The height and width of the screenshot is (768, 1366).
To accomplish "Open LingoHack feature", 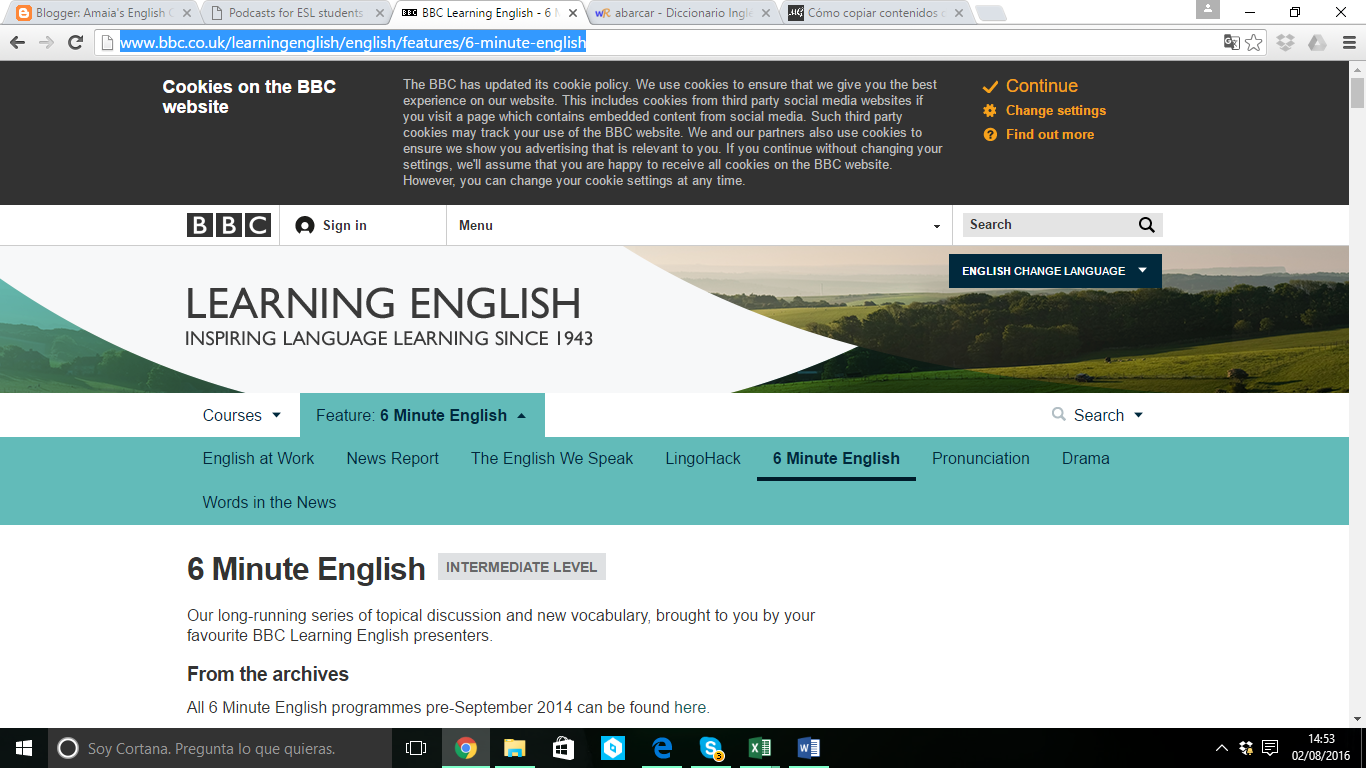I will 703,458.
